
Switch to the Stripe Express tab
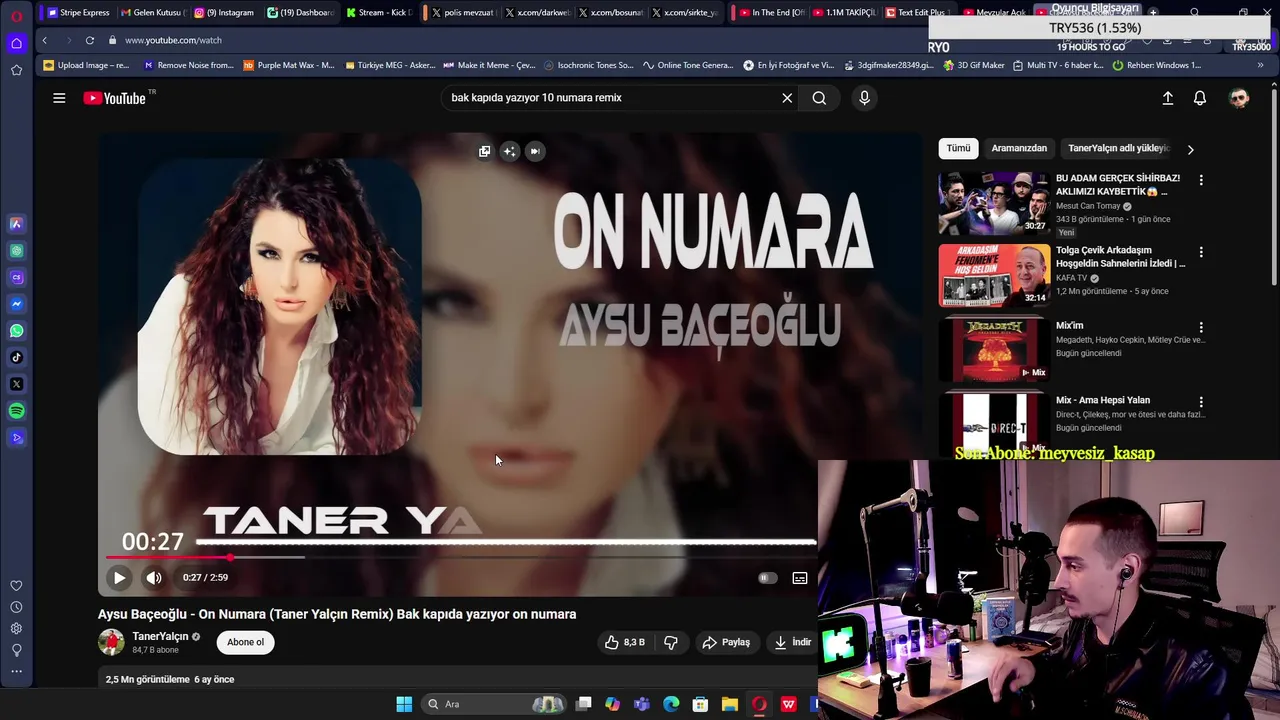pyautogui.click(x=78, y=12)
